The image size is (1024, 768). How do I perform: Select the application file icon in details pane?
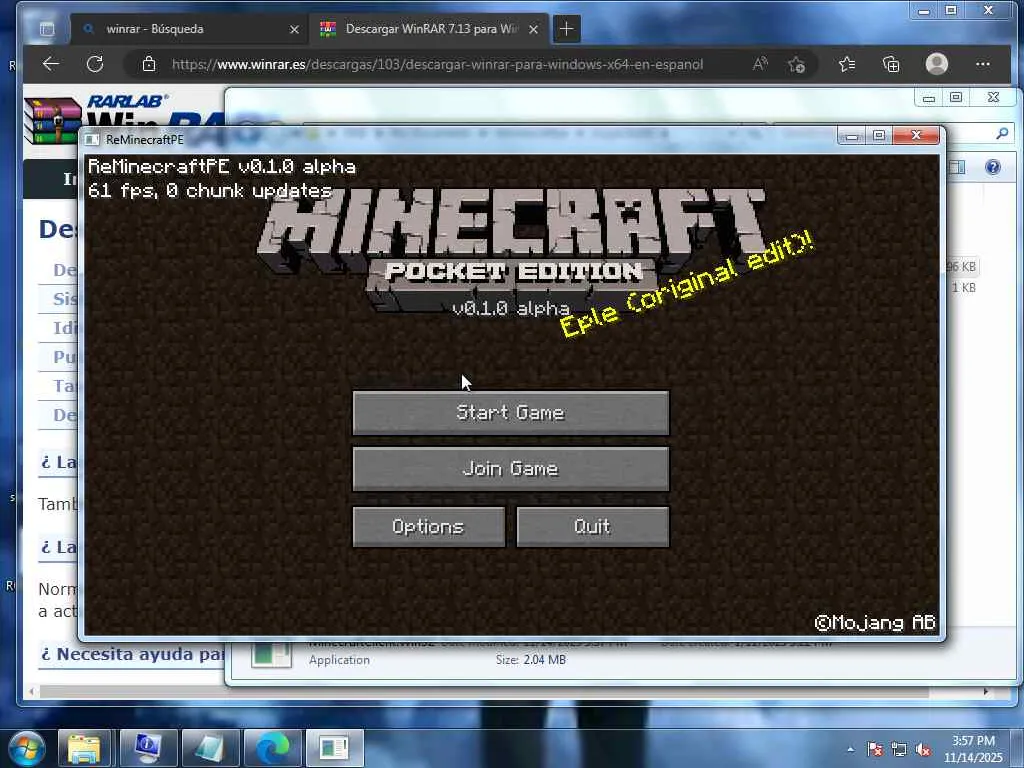pyautogui.click(x=271, y=656)
